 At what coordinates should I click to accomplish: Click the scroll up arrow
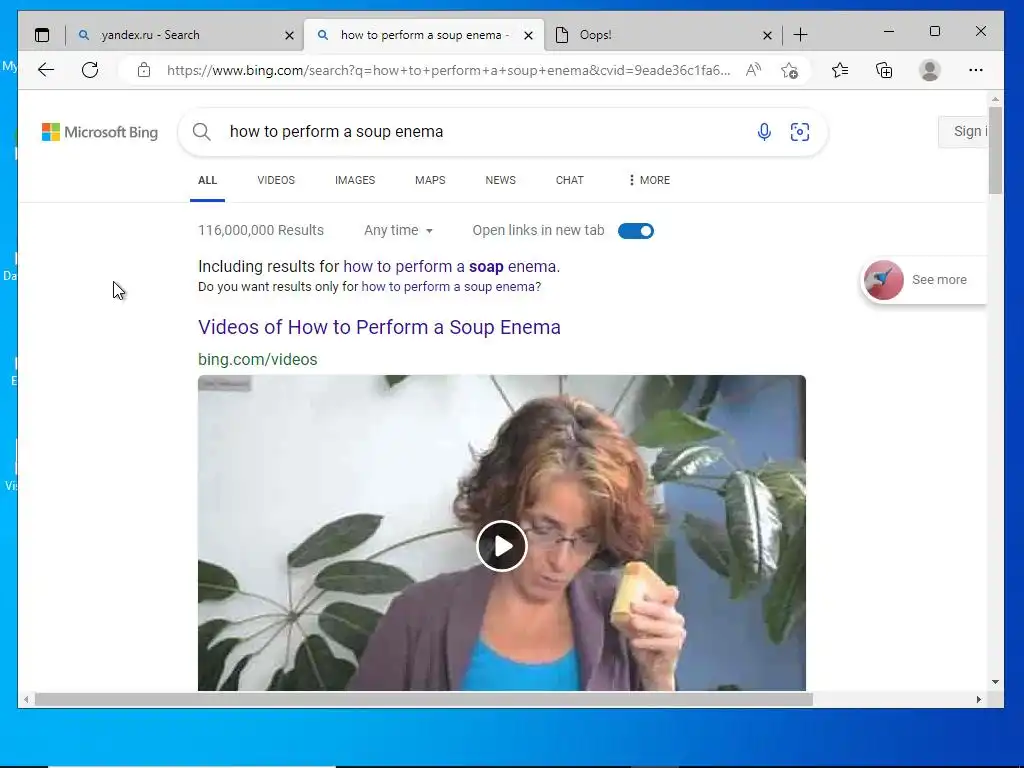click(x=995, y=99)
